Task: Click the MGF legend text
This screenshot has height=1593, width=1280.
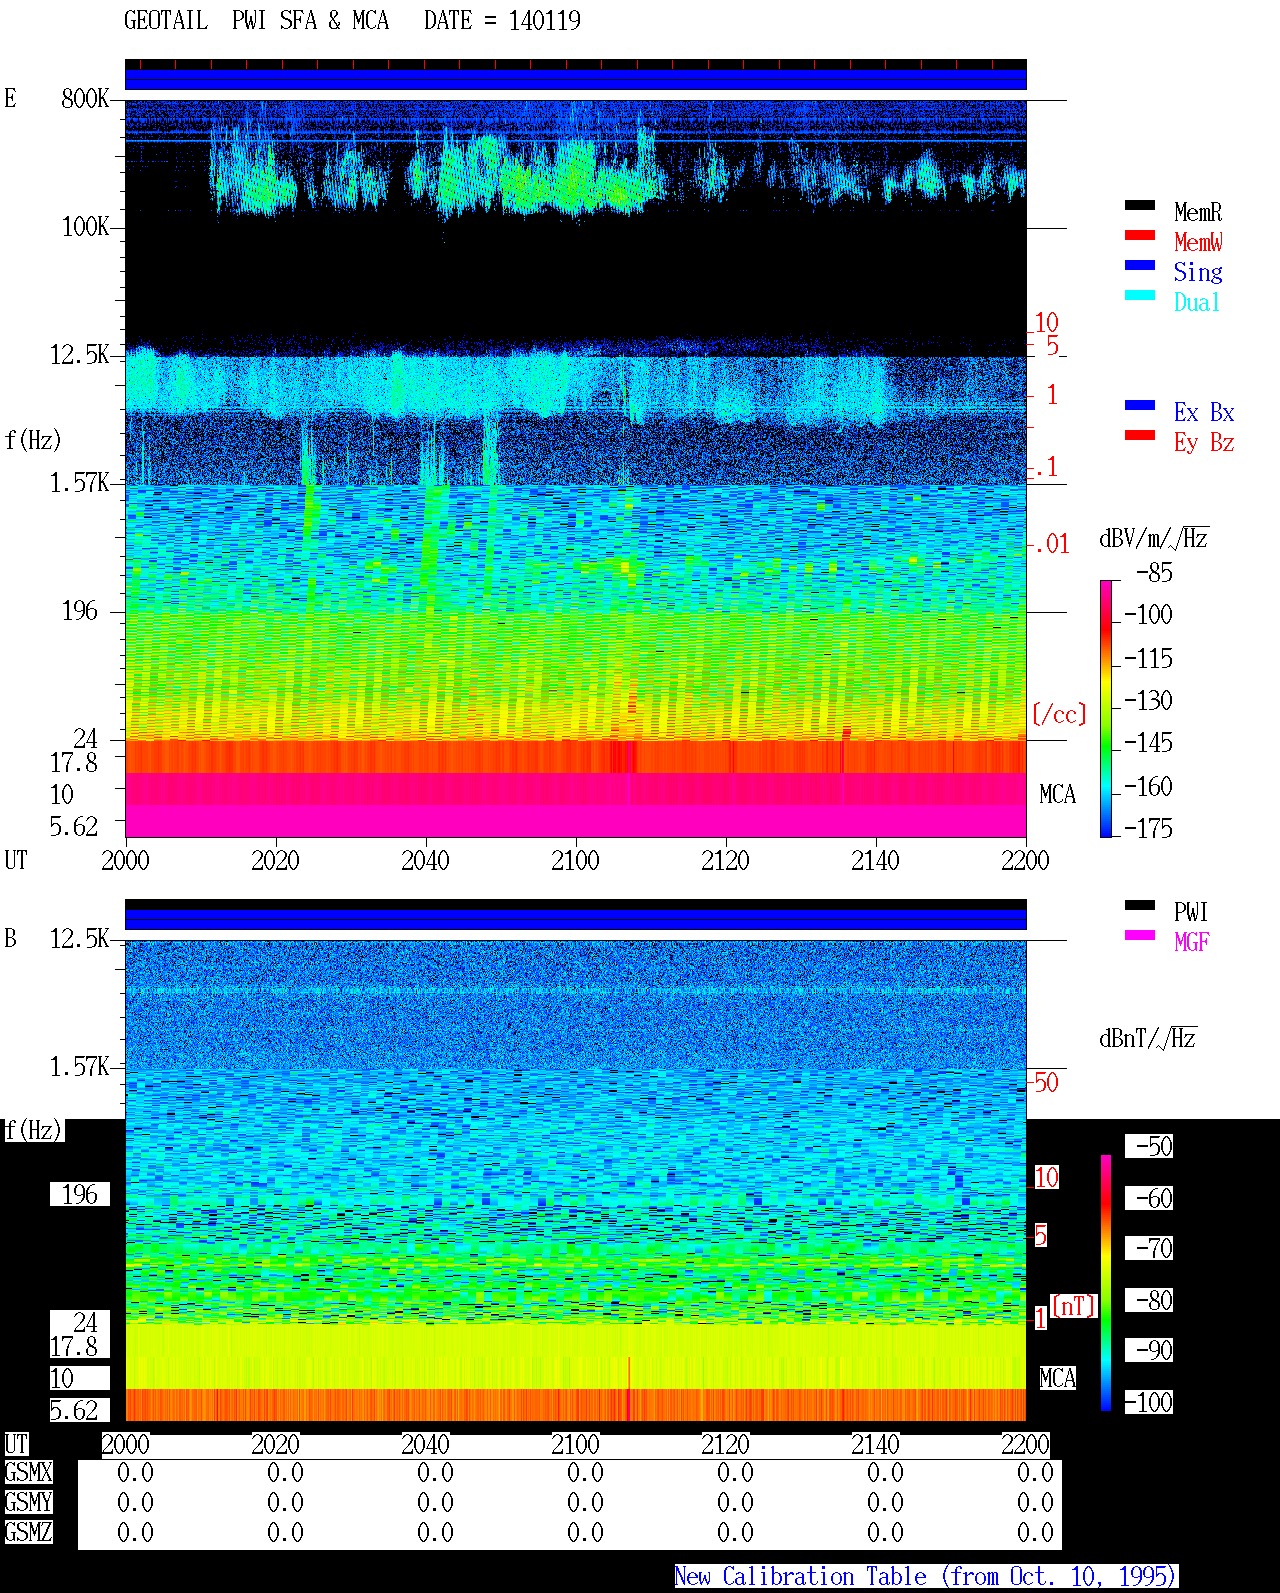Action: [1191, 942]
